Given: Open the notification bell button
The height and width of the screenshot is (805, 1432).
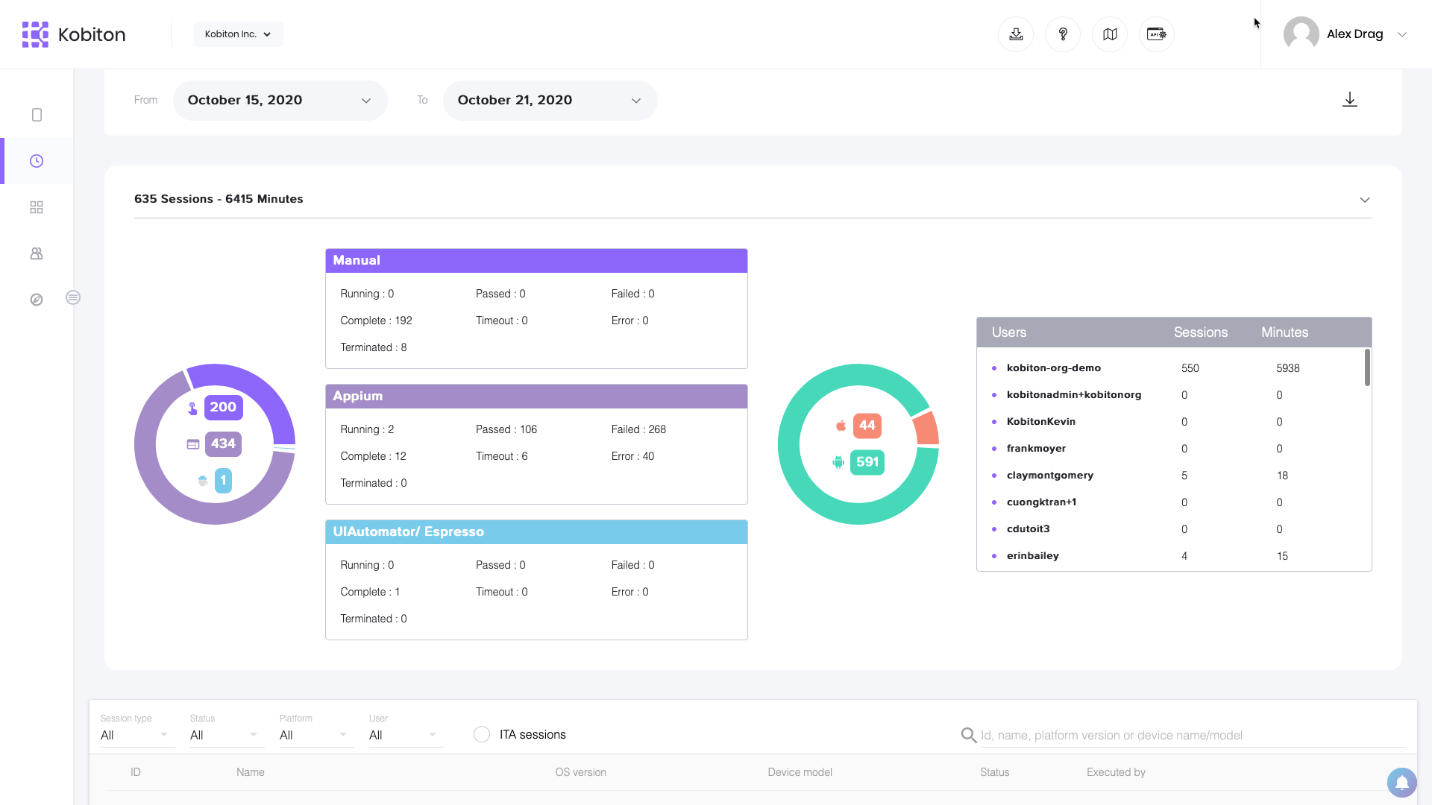Looking at the screenshot, I should [x=1402, y=783].
